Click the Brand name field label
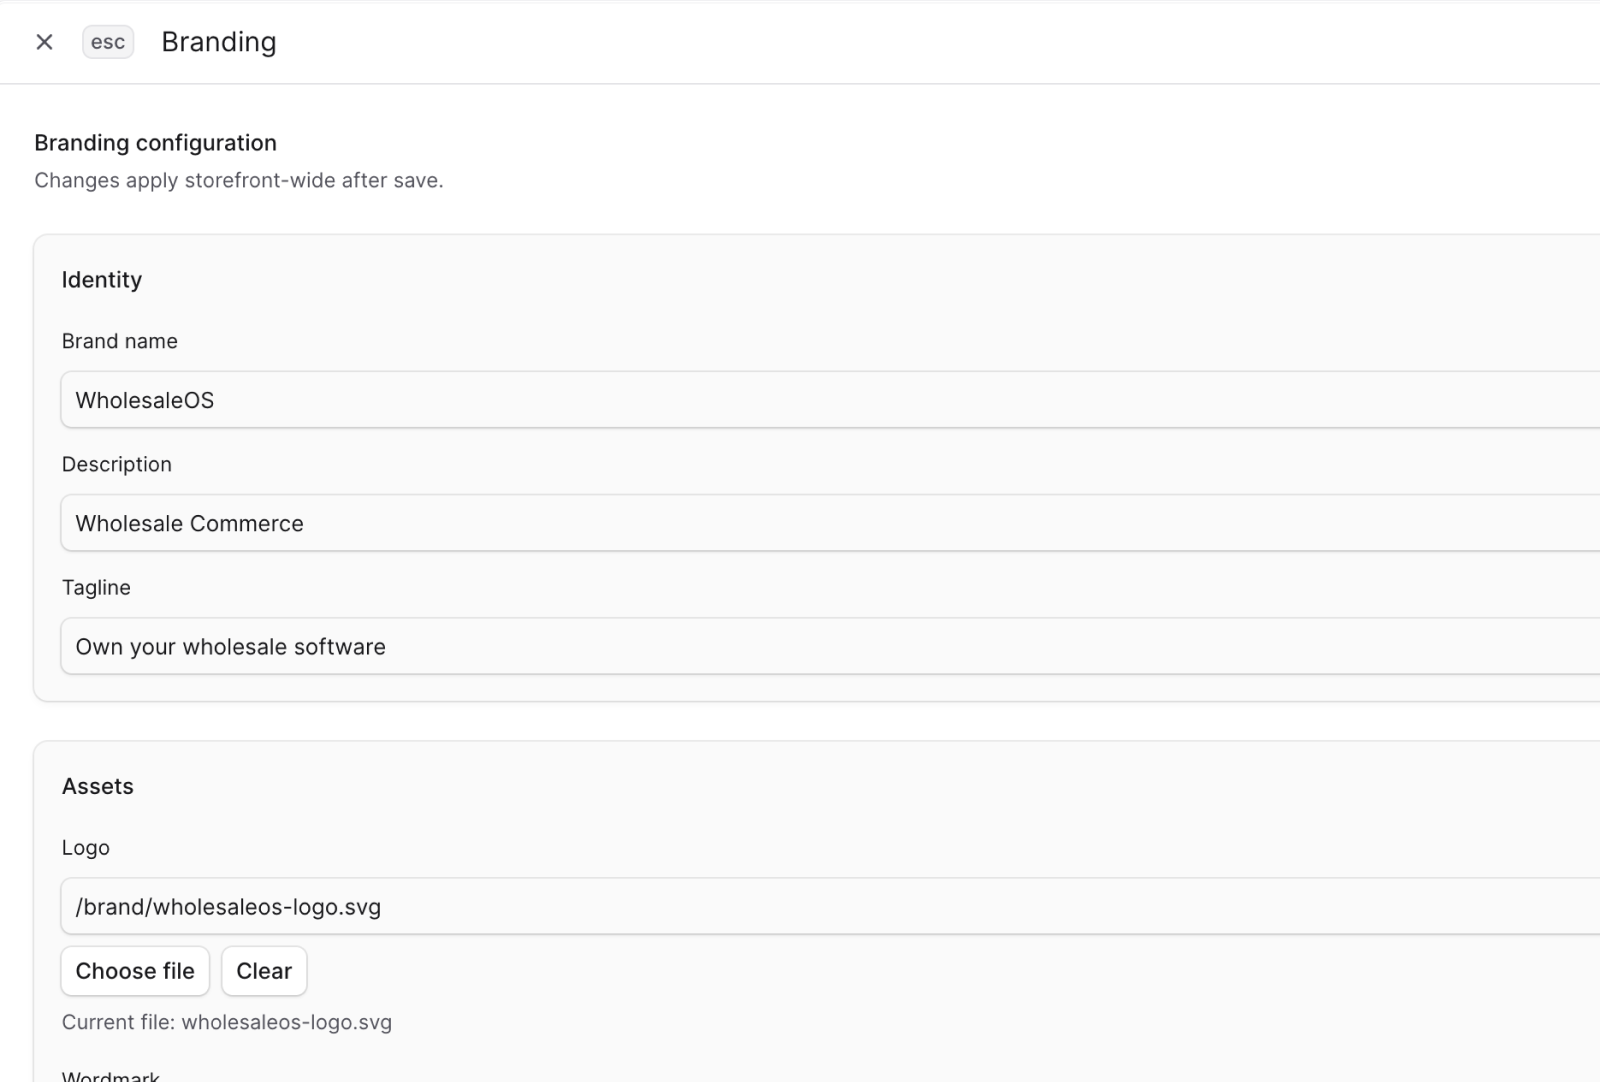The image size is (1600, 1082). 119,340
